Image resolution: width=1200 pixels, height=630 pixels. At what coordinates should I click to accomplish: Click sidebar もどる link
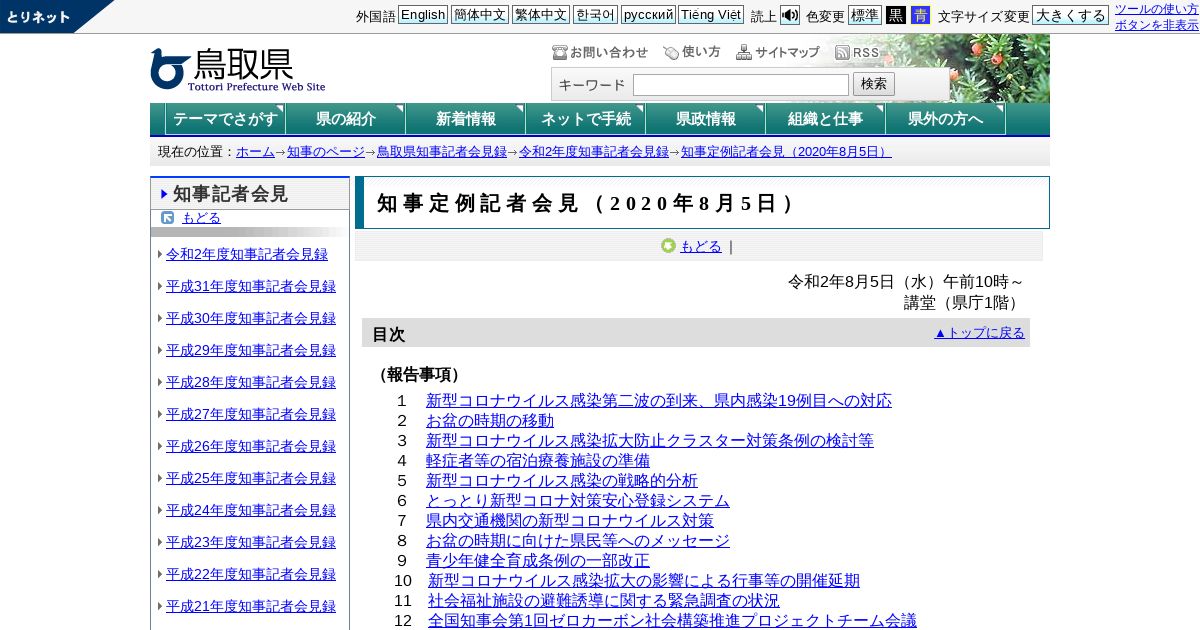(x=201, y=218)
